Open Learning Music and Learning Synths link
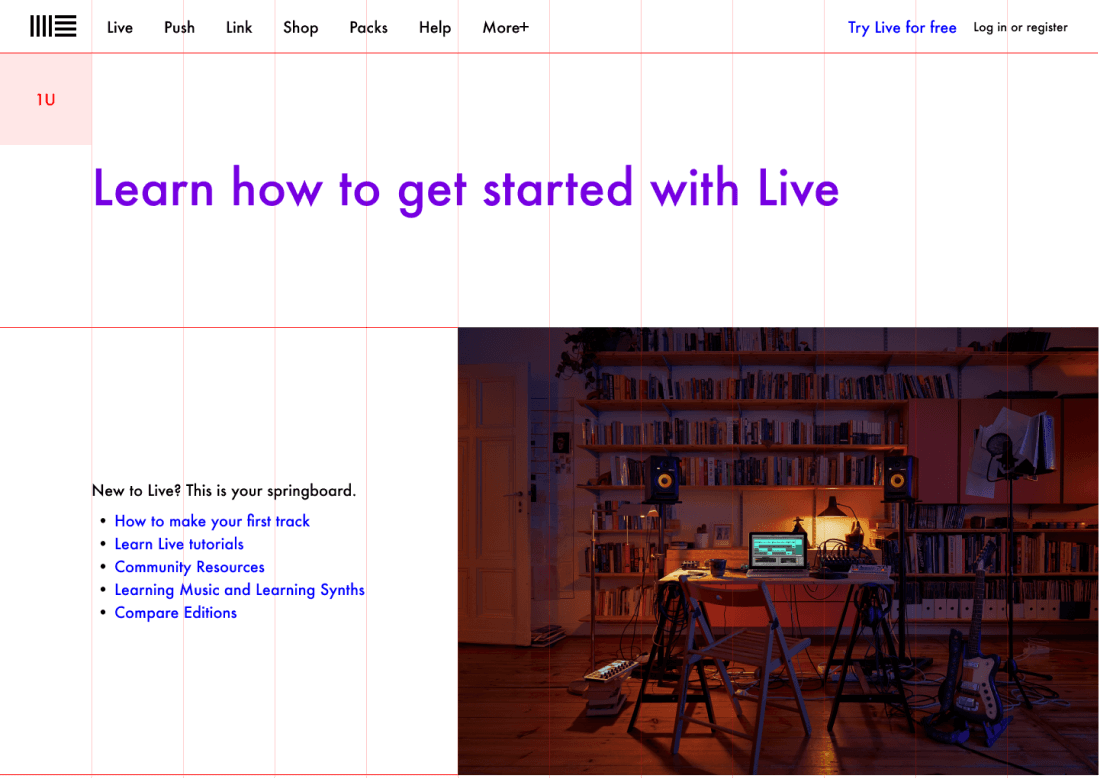Image resolution: width=1099 pixels, height=778 pixels. tap(239, 589)
